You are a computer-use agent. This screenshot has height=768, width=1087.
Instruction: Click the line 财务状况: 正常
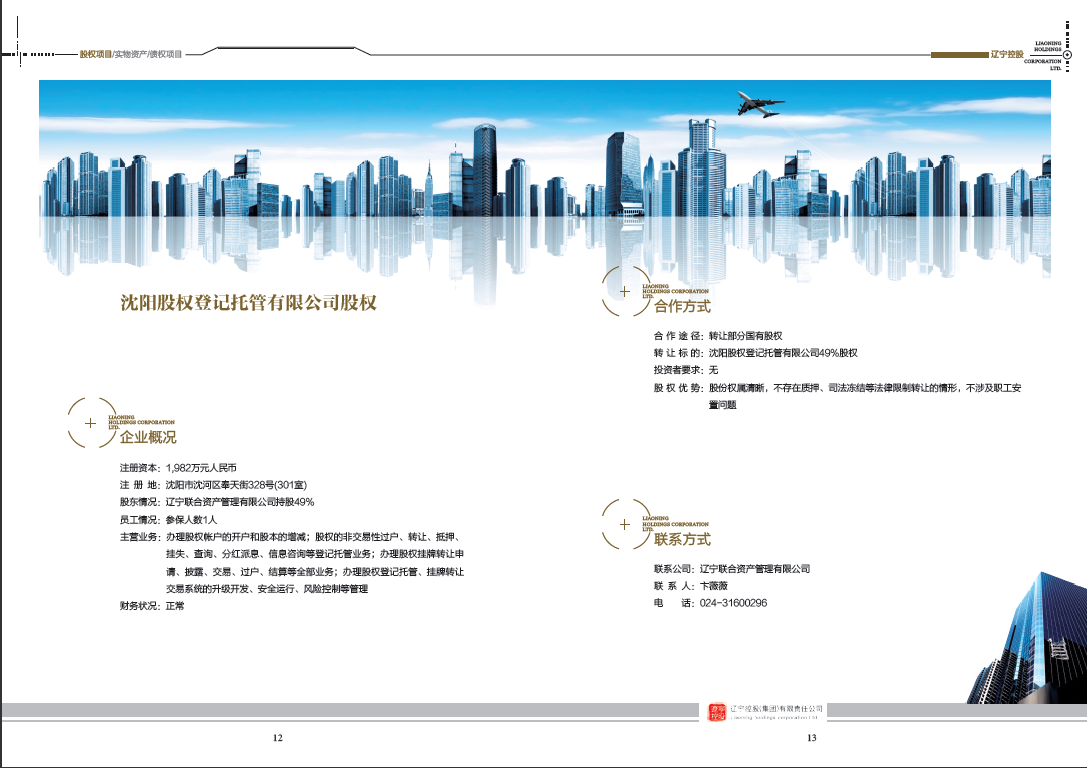(x=153, y=606)
